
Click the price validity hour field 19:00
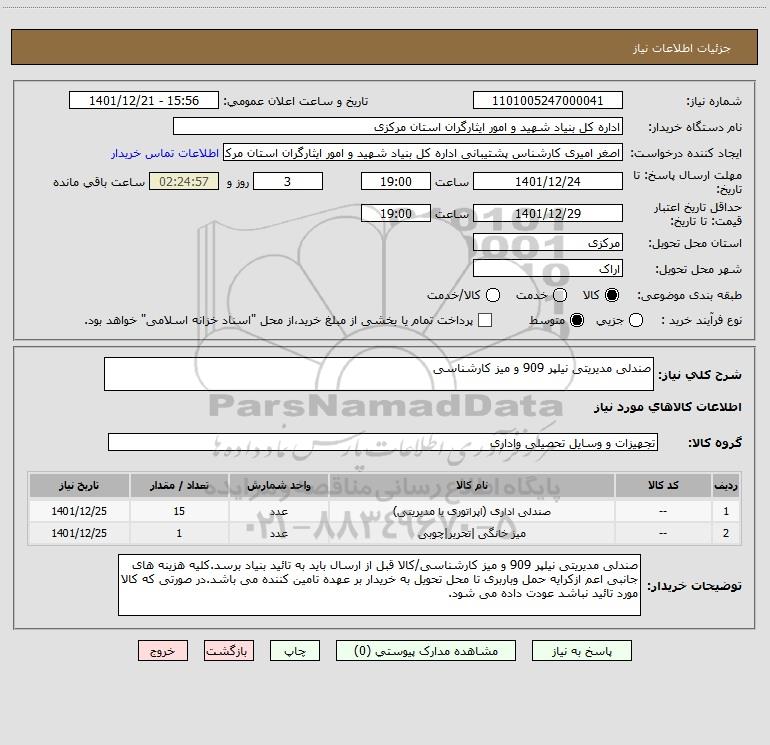396,214
